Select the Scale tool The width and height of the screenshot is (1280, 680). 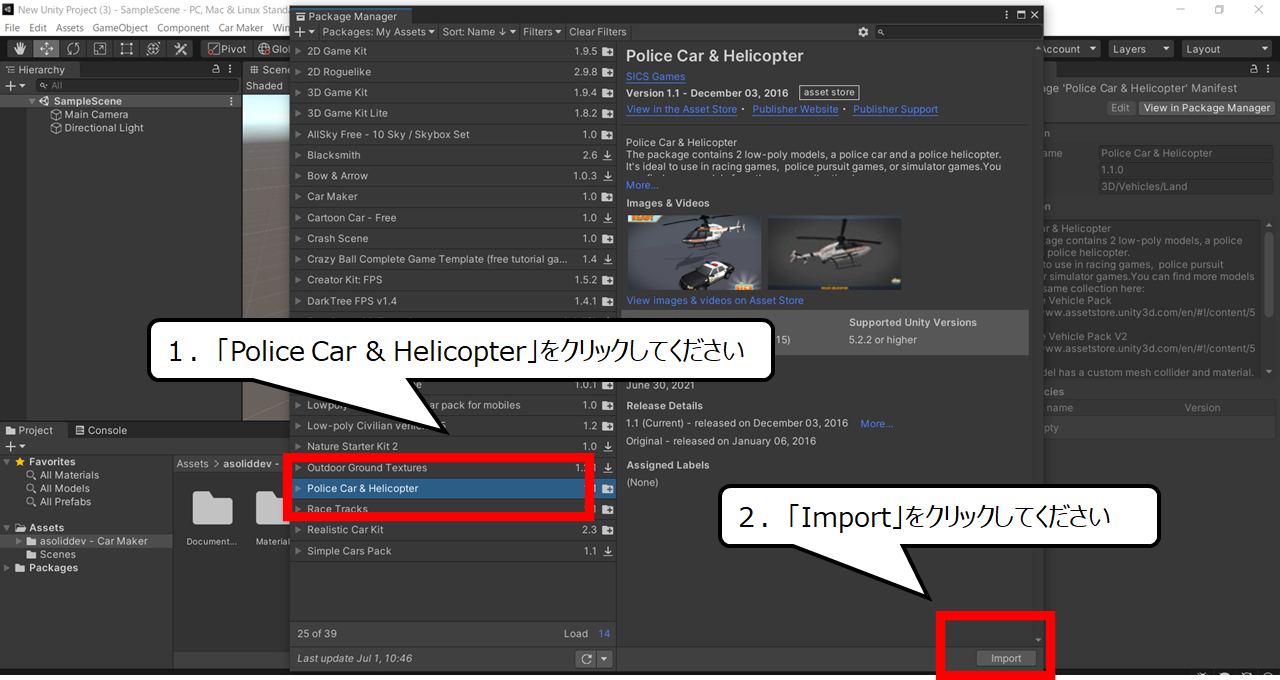pos(100,49)
